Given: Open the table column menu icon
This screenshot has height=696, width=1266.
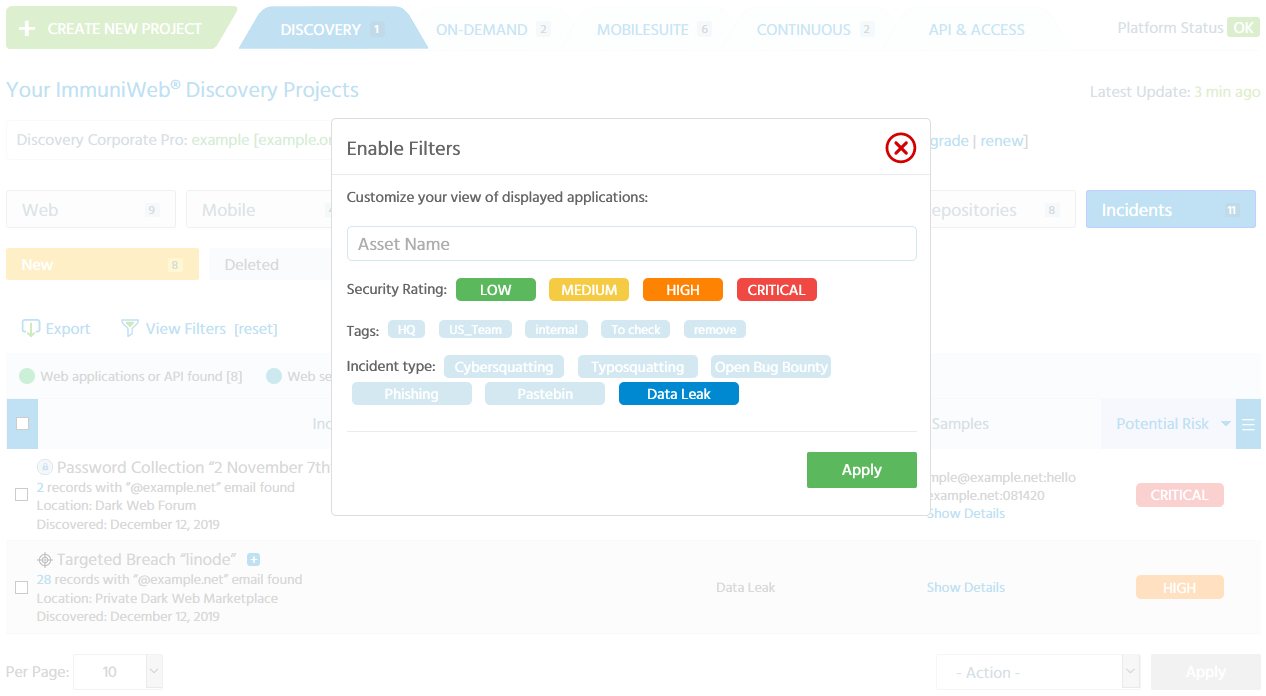Looking at the screenshot, I should [x=1248, y=424].
